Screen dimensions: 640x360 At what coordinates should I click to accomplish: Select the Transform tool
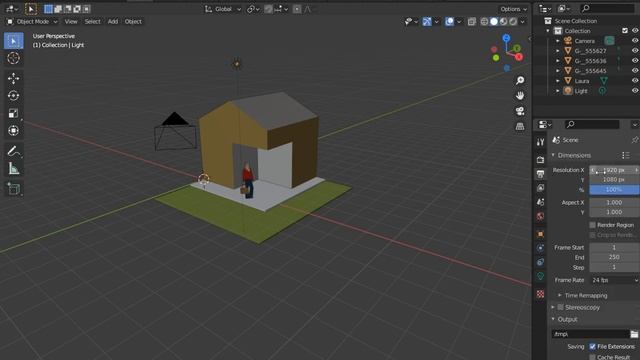(x=13, y=131)
